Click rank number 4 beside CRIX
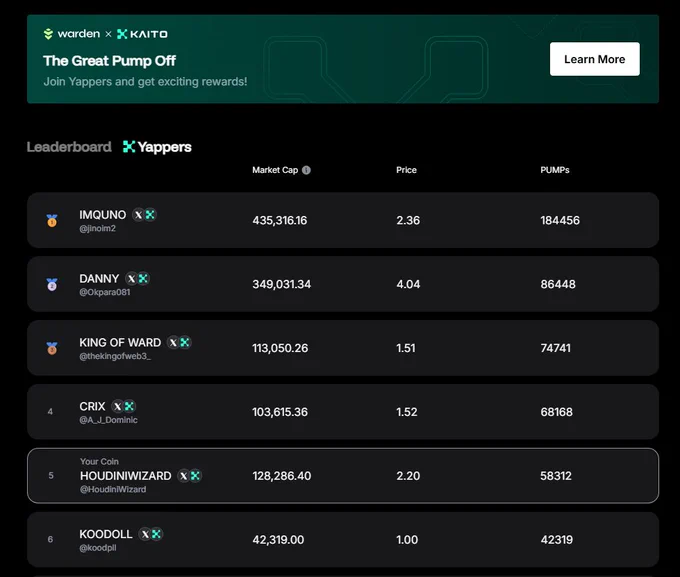Screen dimensions: 680x577 tap(50, 412)
